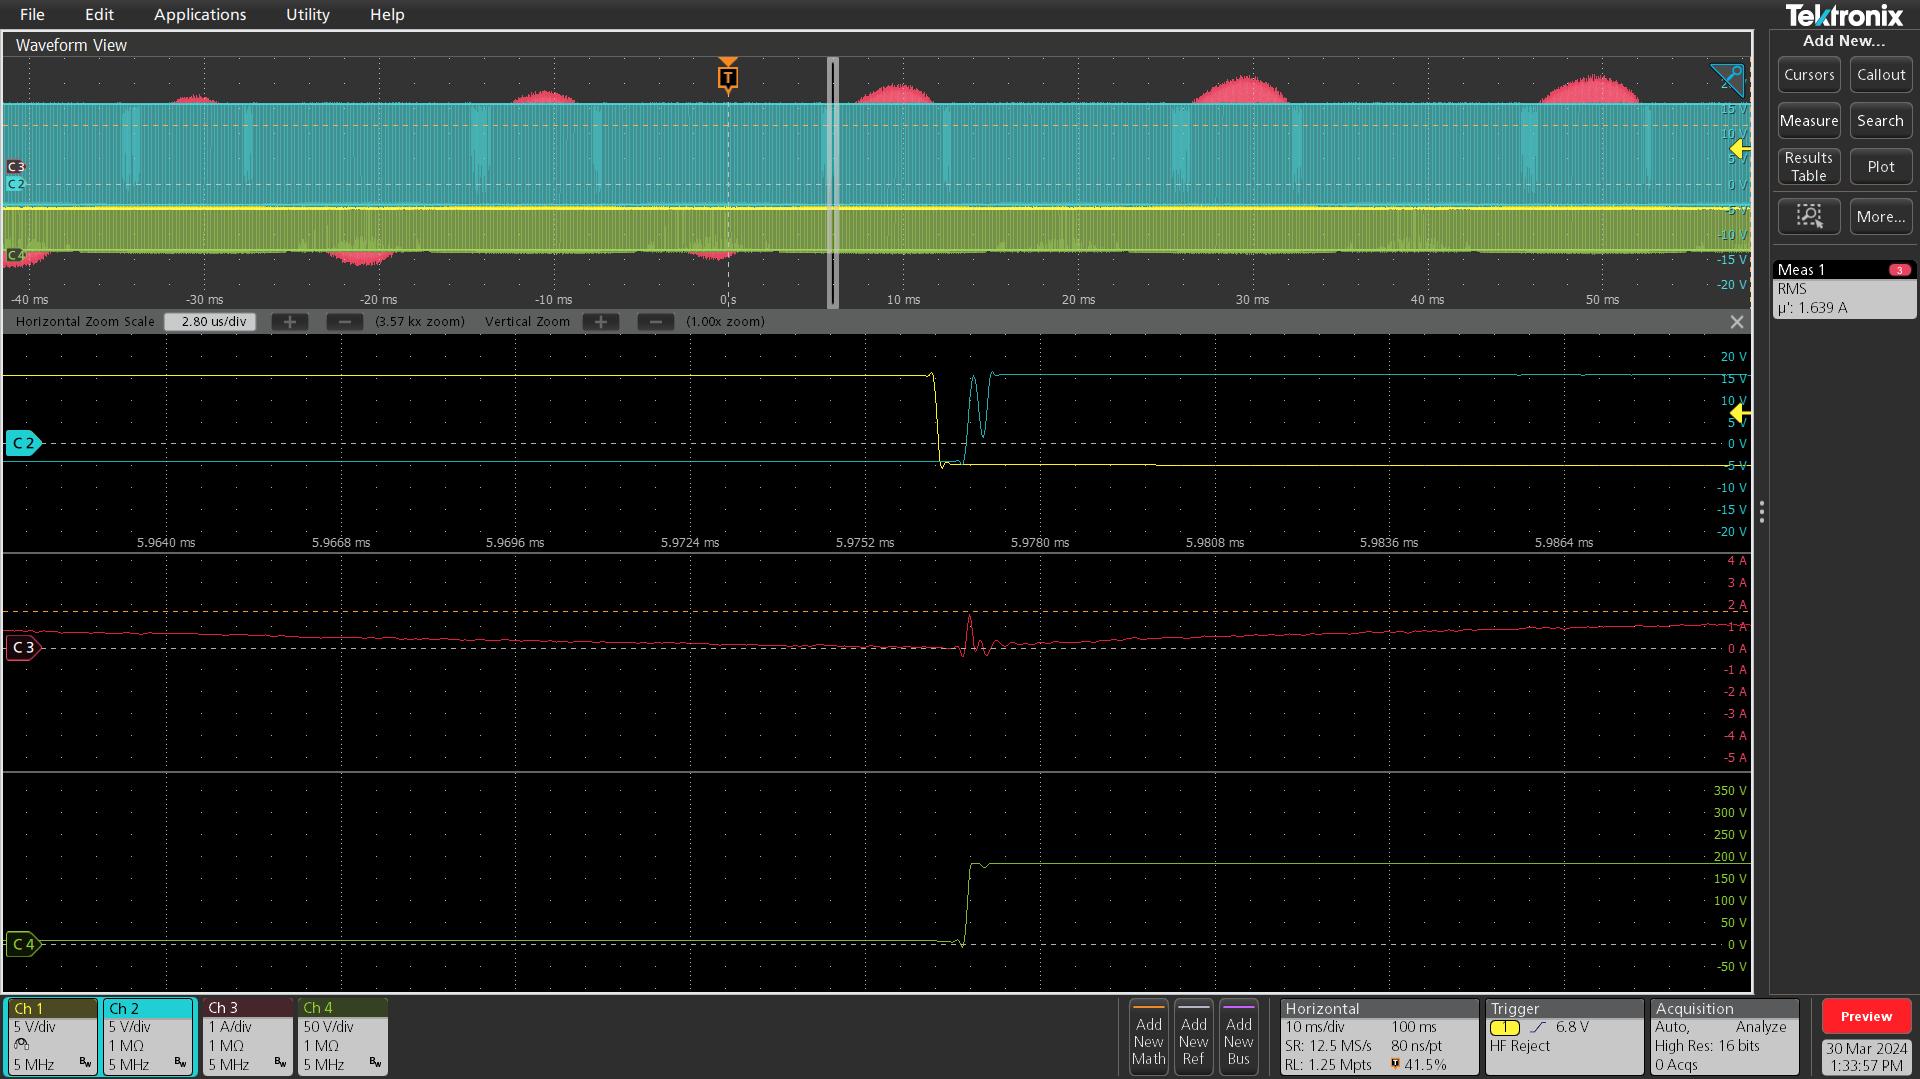Click the trigger rising slope icon
1920x1079 pixels.
click(1538, 1027)
